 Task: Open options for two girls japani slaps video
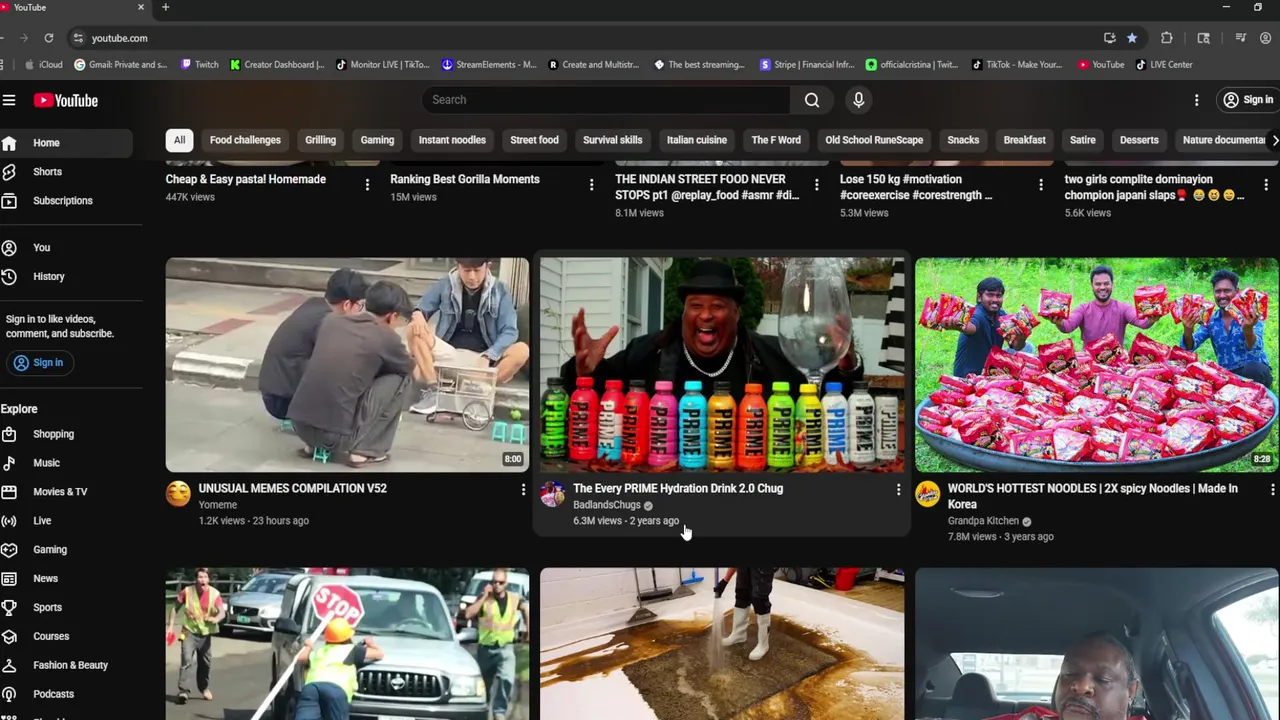pos(1266,184)
